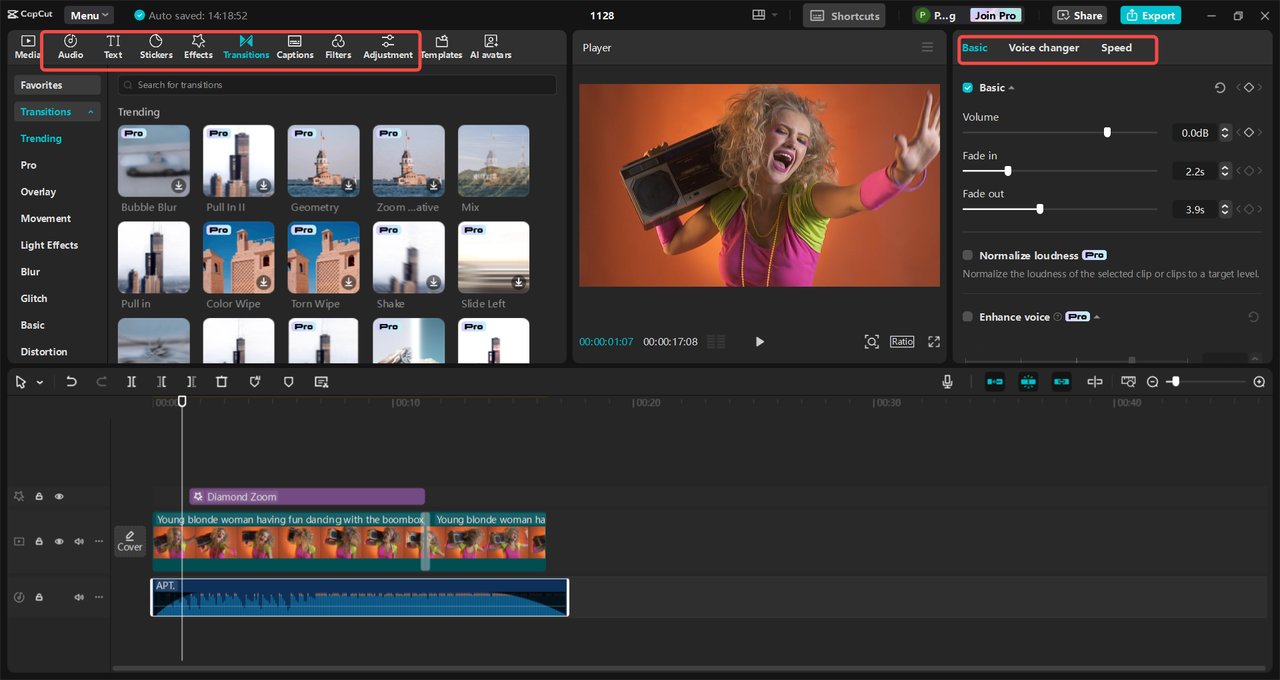1280x680 pixels.
Task: Open the Effects panel
Action: (198, 47)
